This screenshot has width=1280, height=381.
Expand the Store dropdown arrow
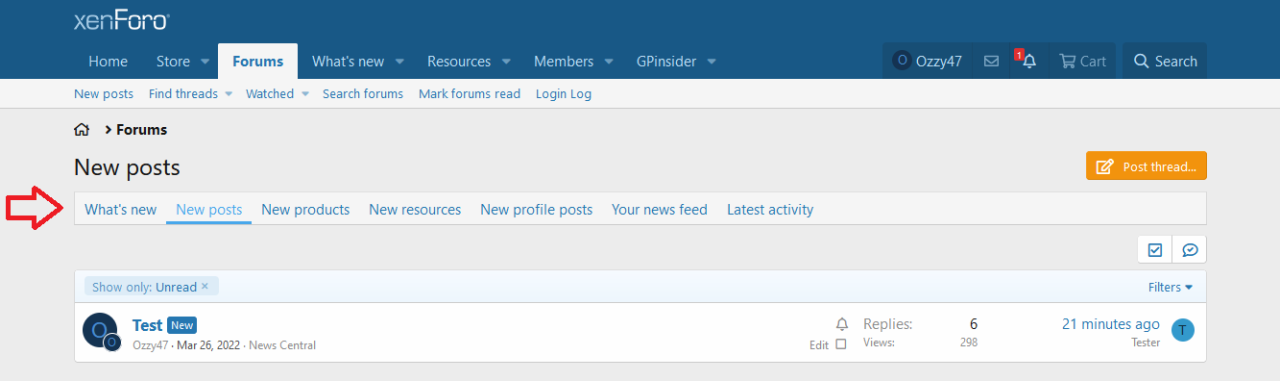205,62
